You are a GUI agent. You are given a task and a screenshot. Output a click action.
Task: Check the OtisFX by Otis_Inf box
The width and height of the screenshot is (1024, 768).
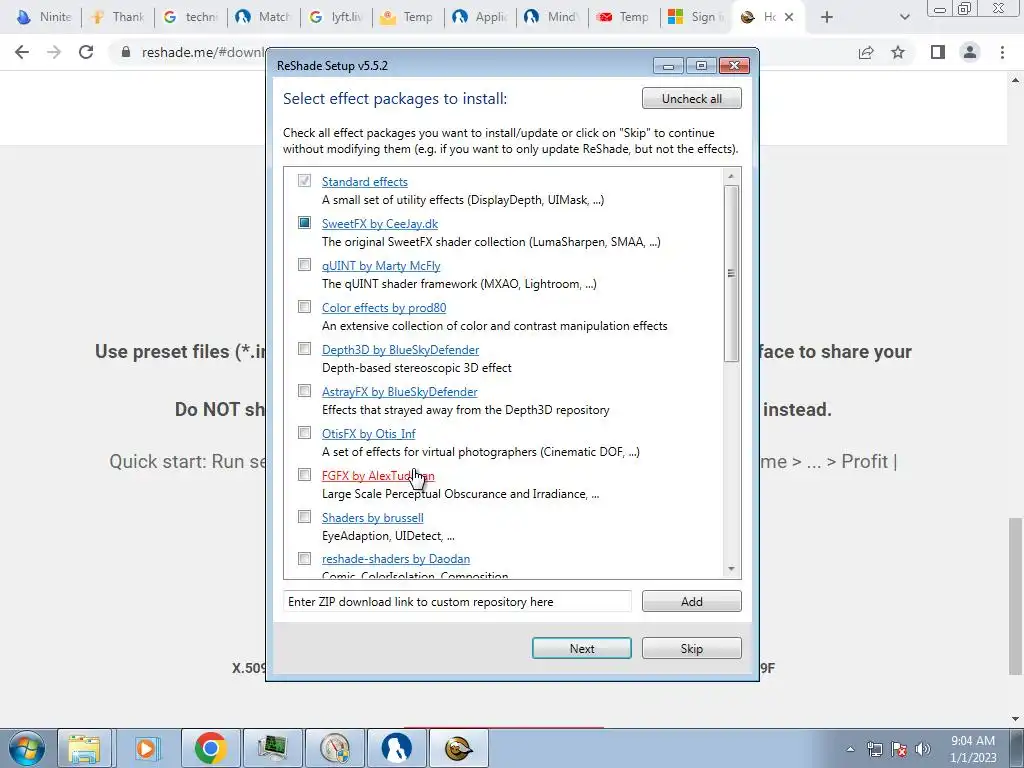click(x=304, y=432)
